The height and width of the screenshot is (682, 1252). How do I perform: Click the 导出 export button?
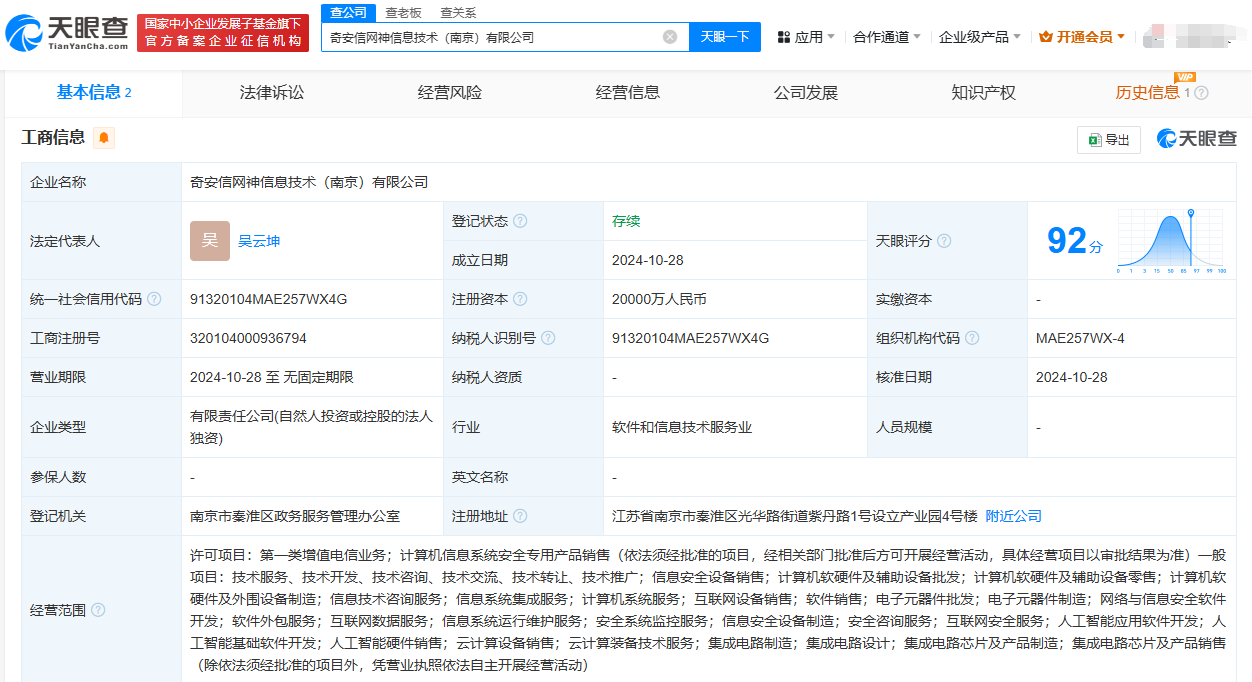pyautogui.click(x=1108, y=140)
